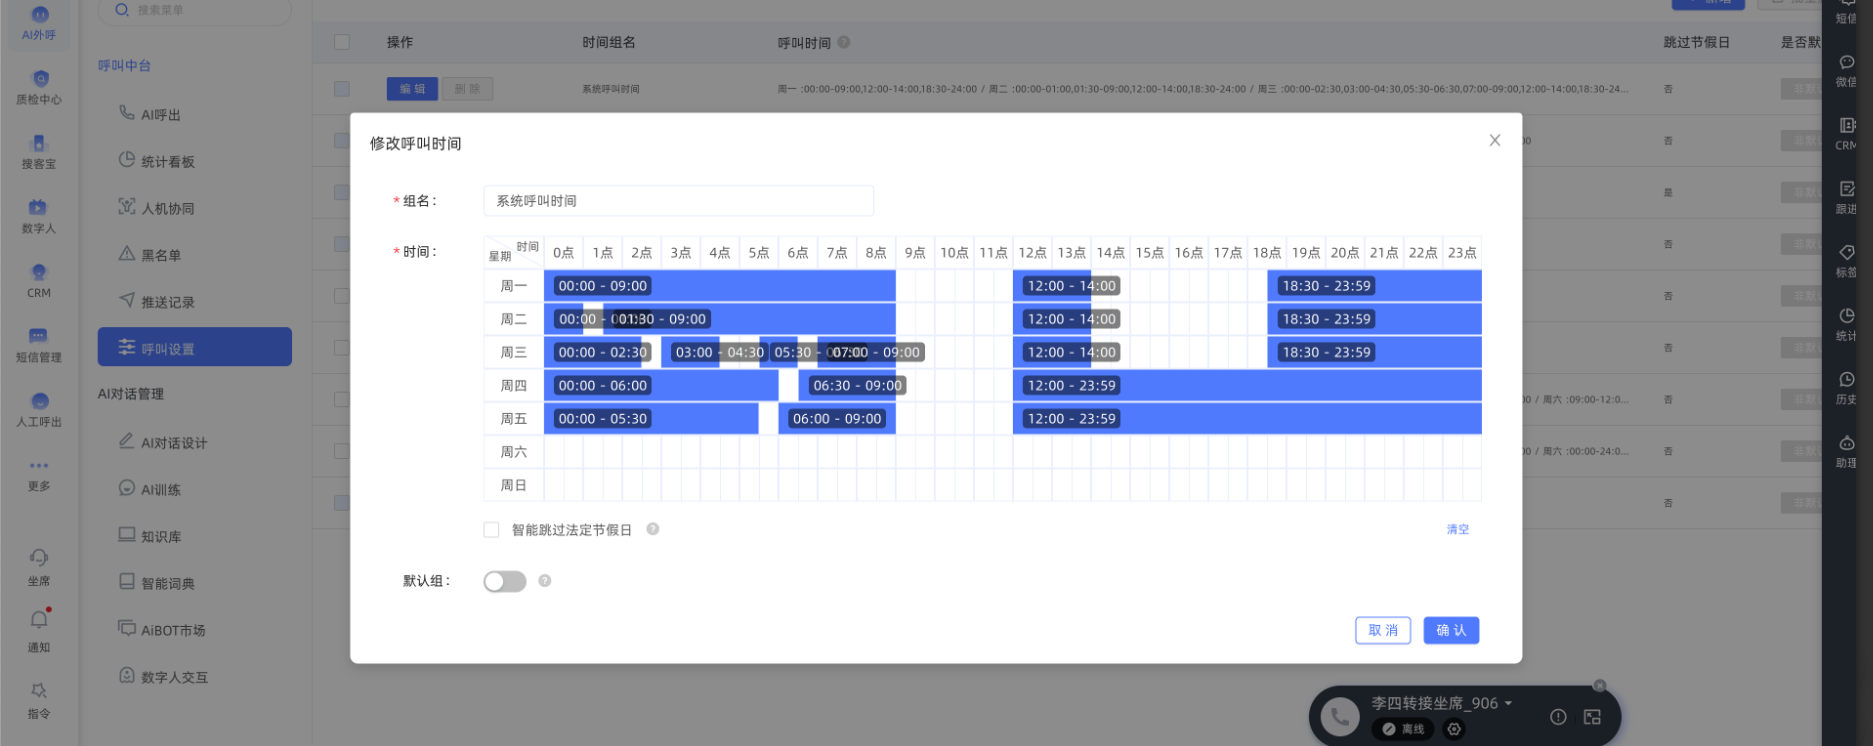Click the 数字人 icon in left sidebar
This screenshot has height=746, width=1873.
[38, 208]
